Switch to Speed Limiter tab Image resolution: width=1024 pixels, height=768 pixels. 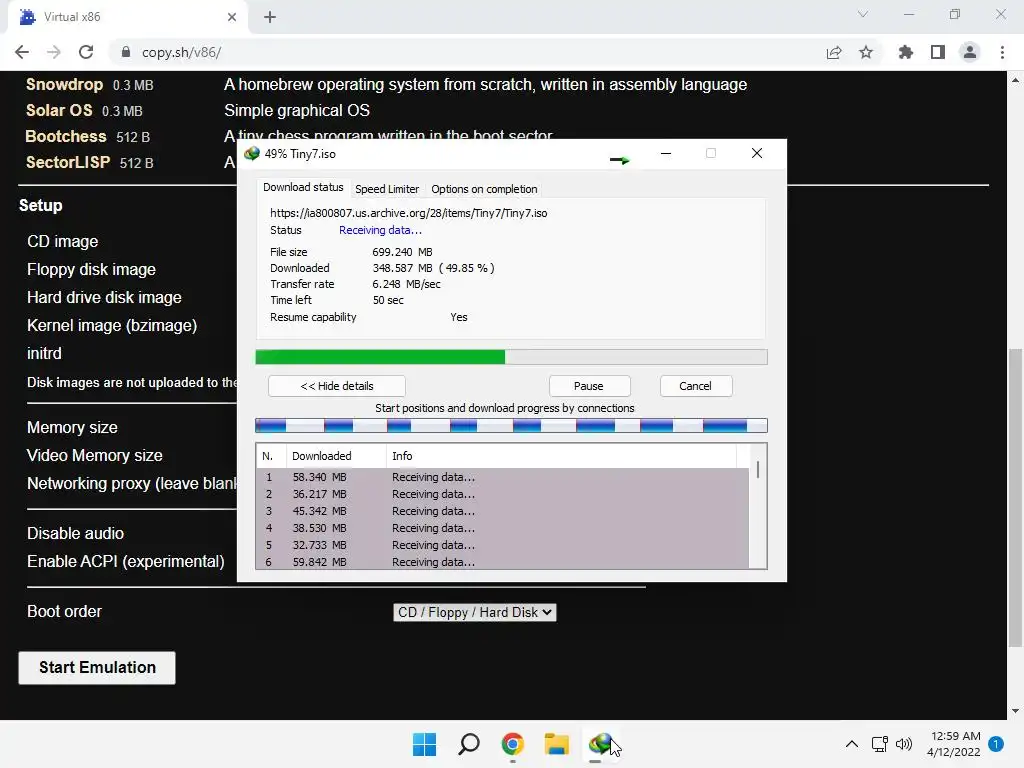pos(387,189)
